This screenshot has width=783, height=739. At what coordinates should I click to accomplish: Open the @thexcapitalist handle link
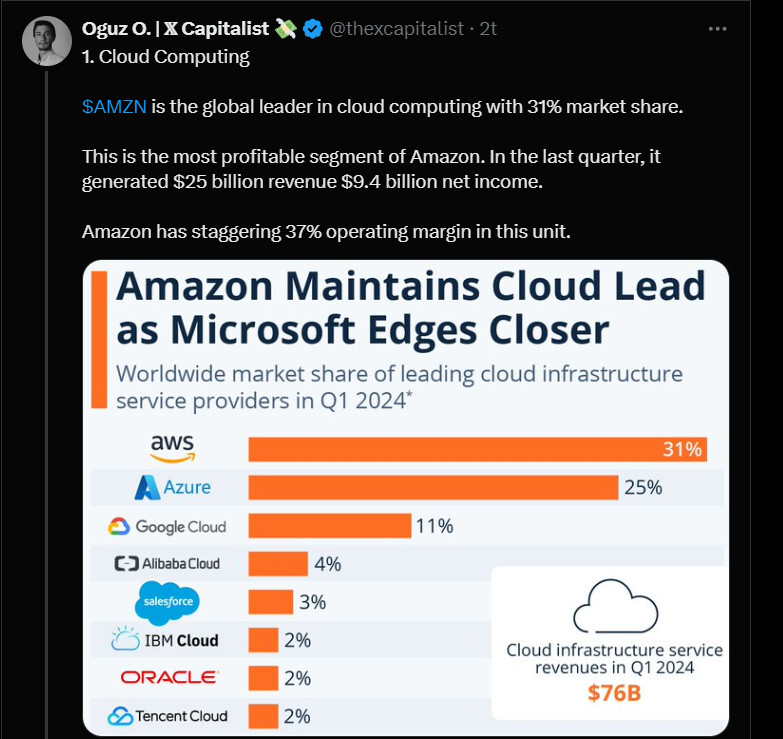pyautogui.click(x=397, y=30)
